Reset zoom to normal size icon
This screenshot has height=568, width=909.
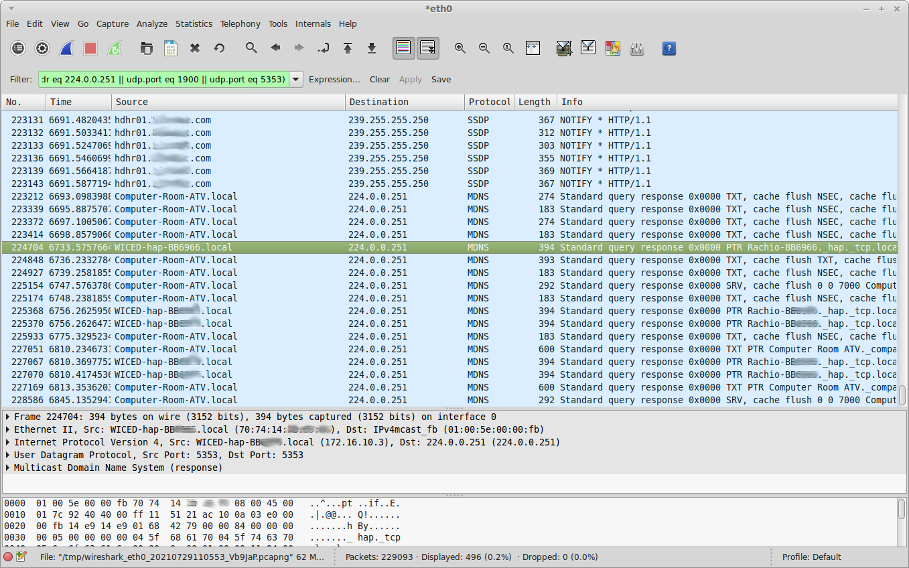(508, 48)
